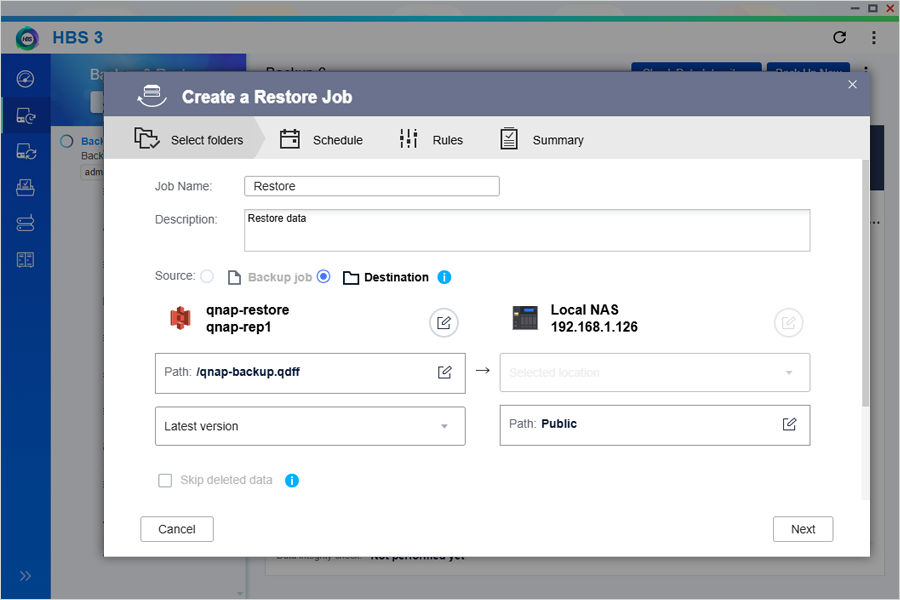This screenshot has width=900, height=600.
Task: Edit the Public destination path
Action: point(789,424)
